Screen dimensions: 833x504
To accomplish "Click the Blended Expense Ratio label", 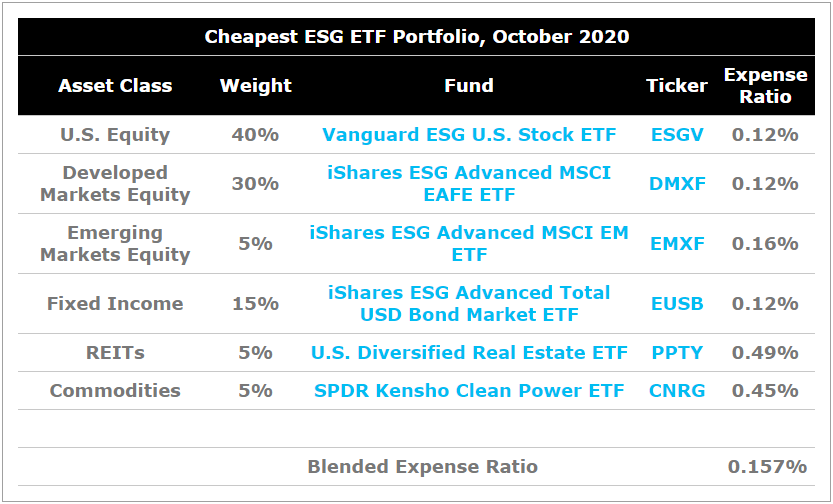I will [423, 467].
